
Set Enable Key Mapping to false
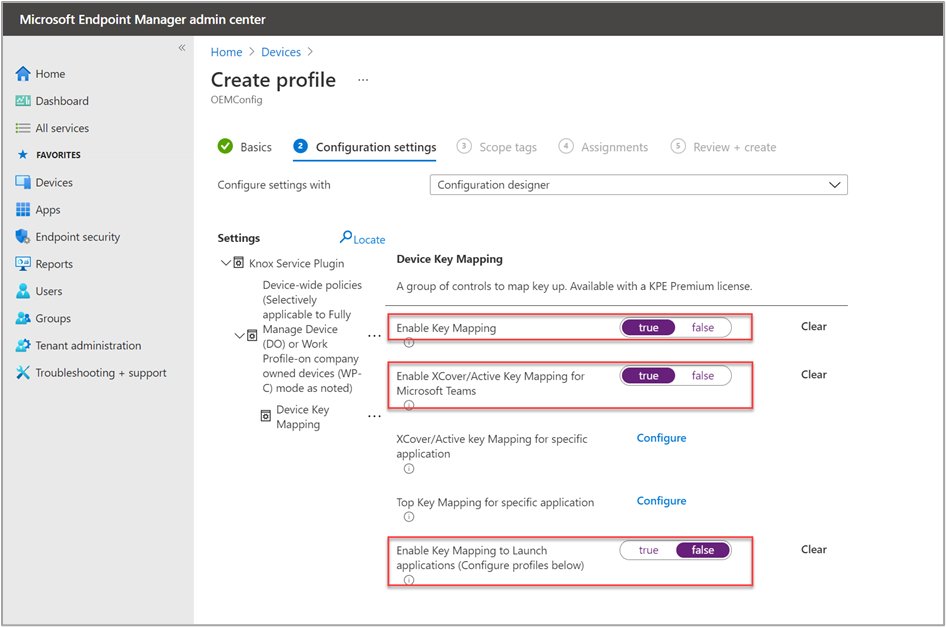[x=703, y=328]
